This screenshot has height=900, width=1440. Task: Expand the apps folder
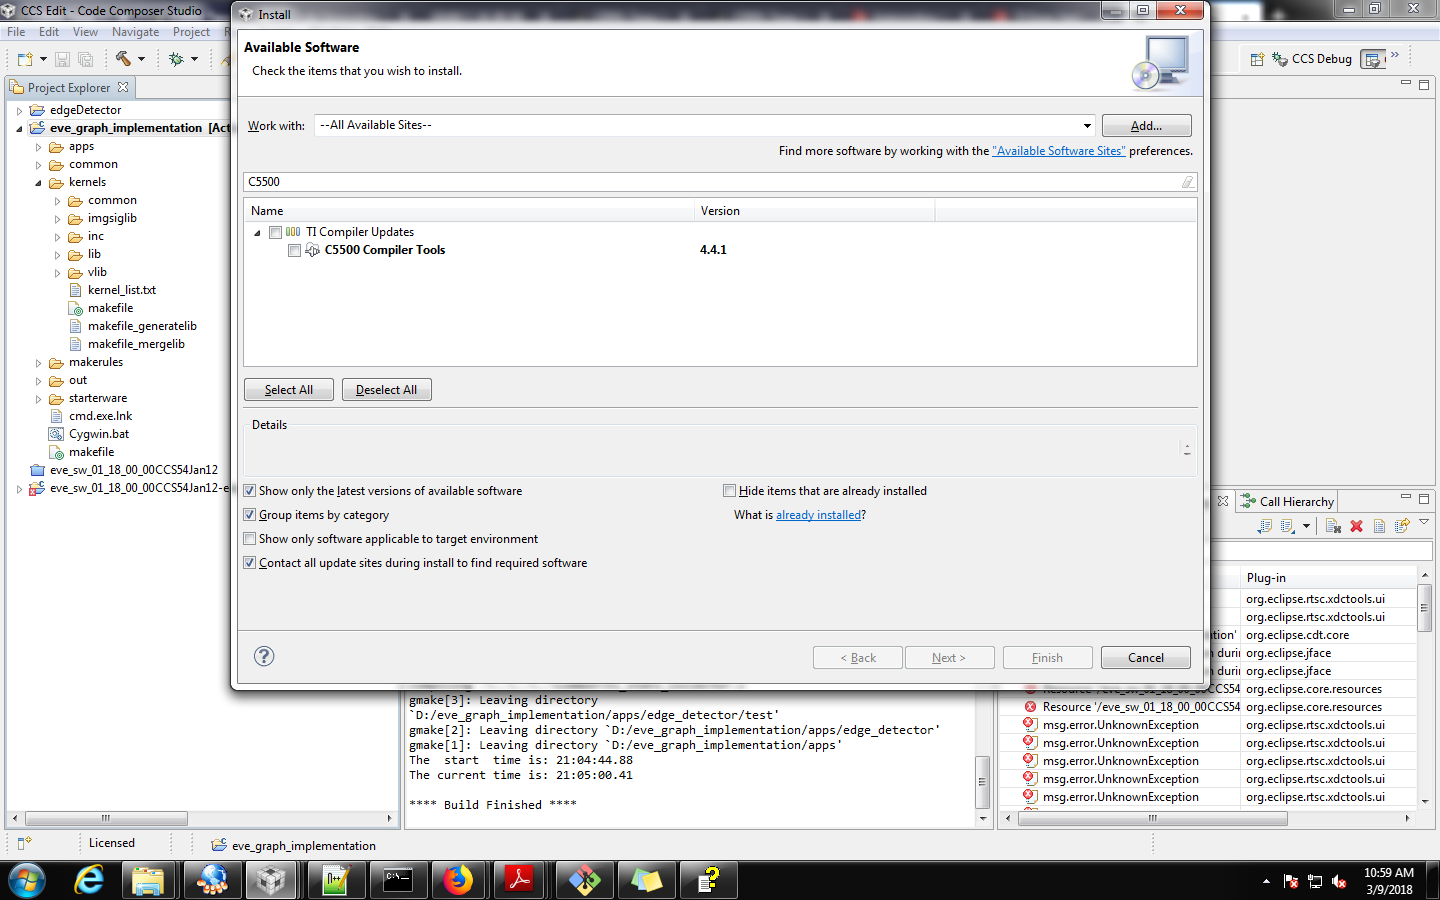coord(38,147)
